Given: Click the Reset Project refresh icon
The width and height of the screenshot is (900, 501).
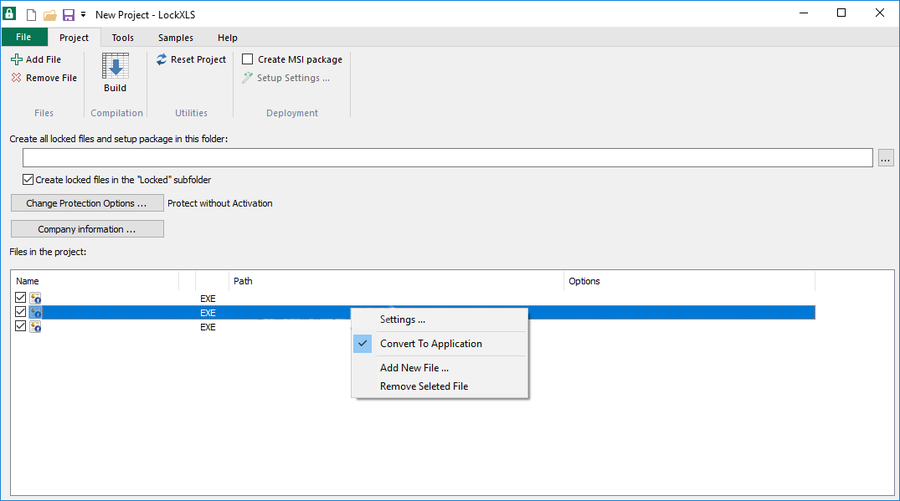Looking at the screenshot, I should [162, 60].
